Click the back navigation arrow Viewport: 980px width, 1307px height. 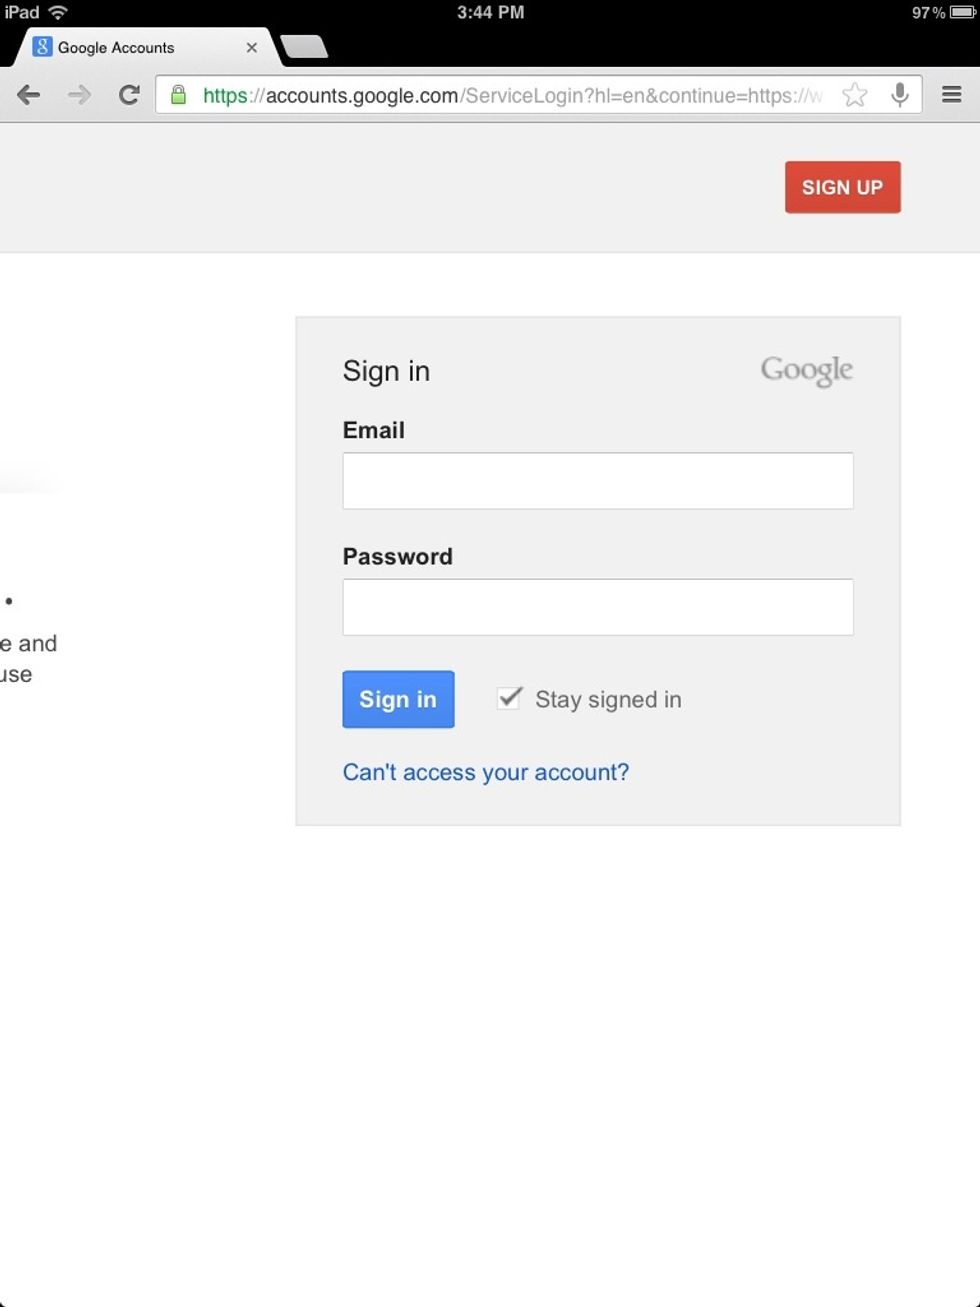(x=29, y=95)
